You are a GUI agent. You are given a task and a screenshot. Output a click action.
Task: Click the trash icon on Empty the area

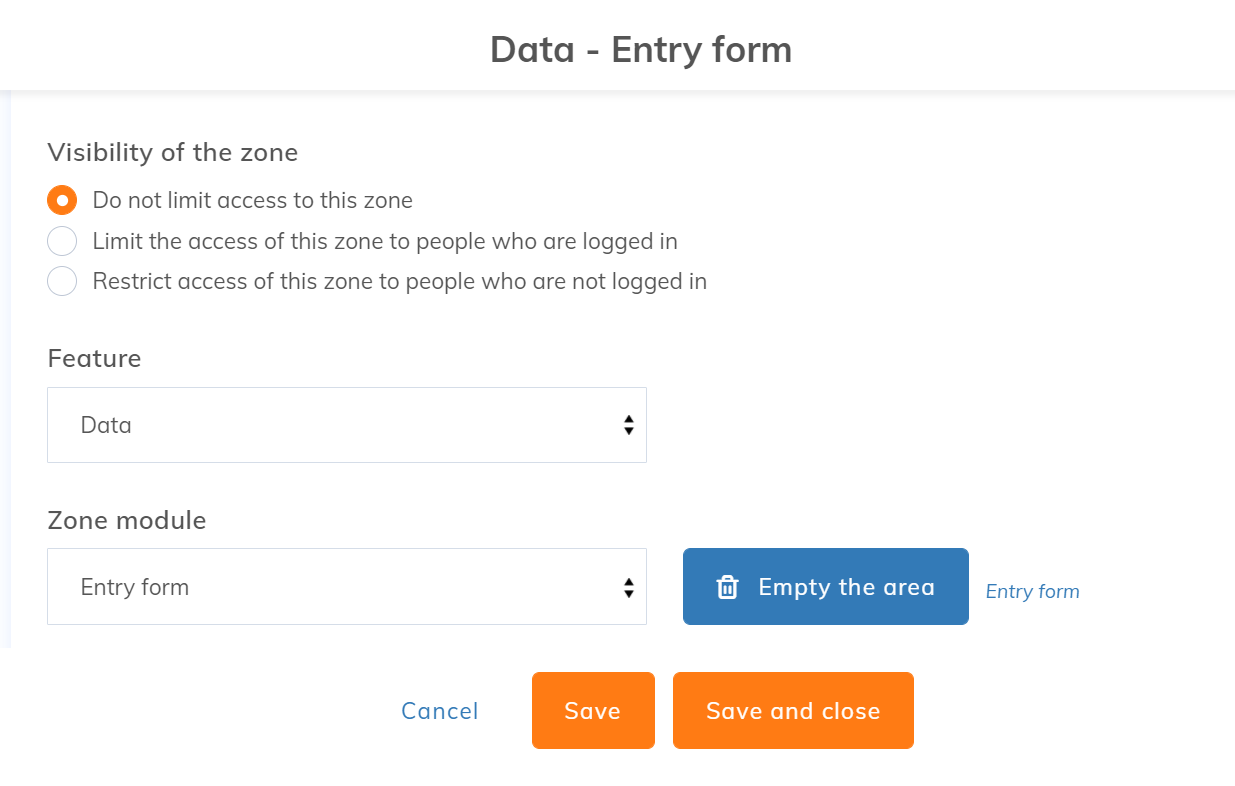coord(728,587)
